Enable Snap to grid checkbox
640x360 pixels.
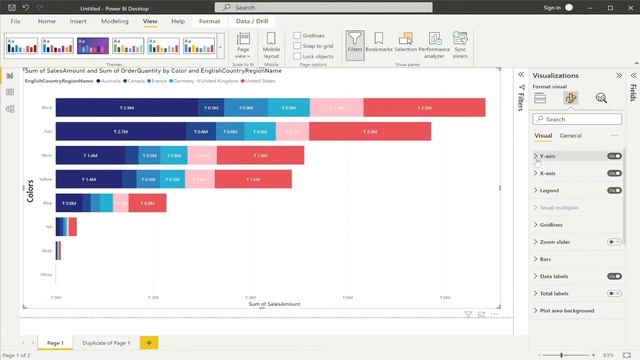[297, 46]
